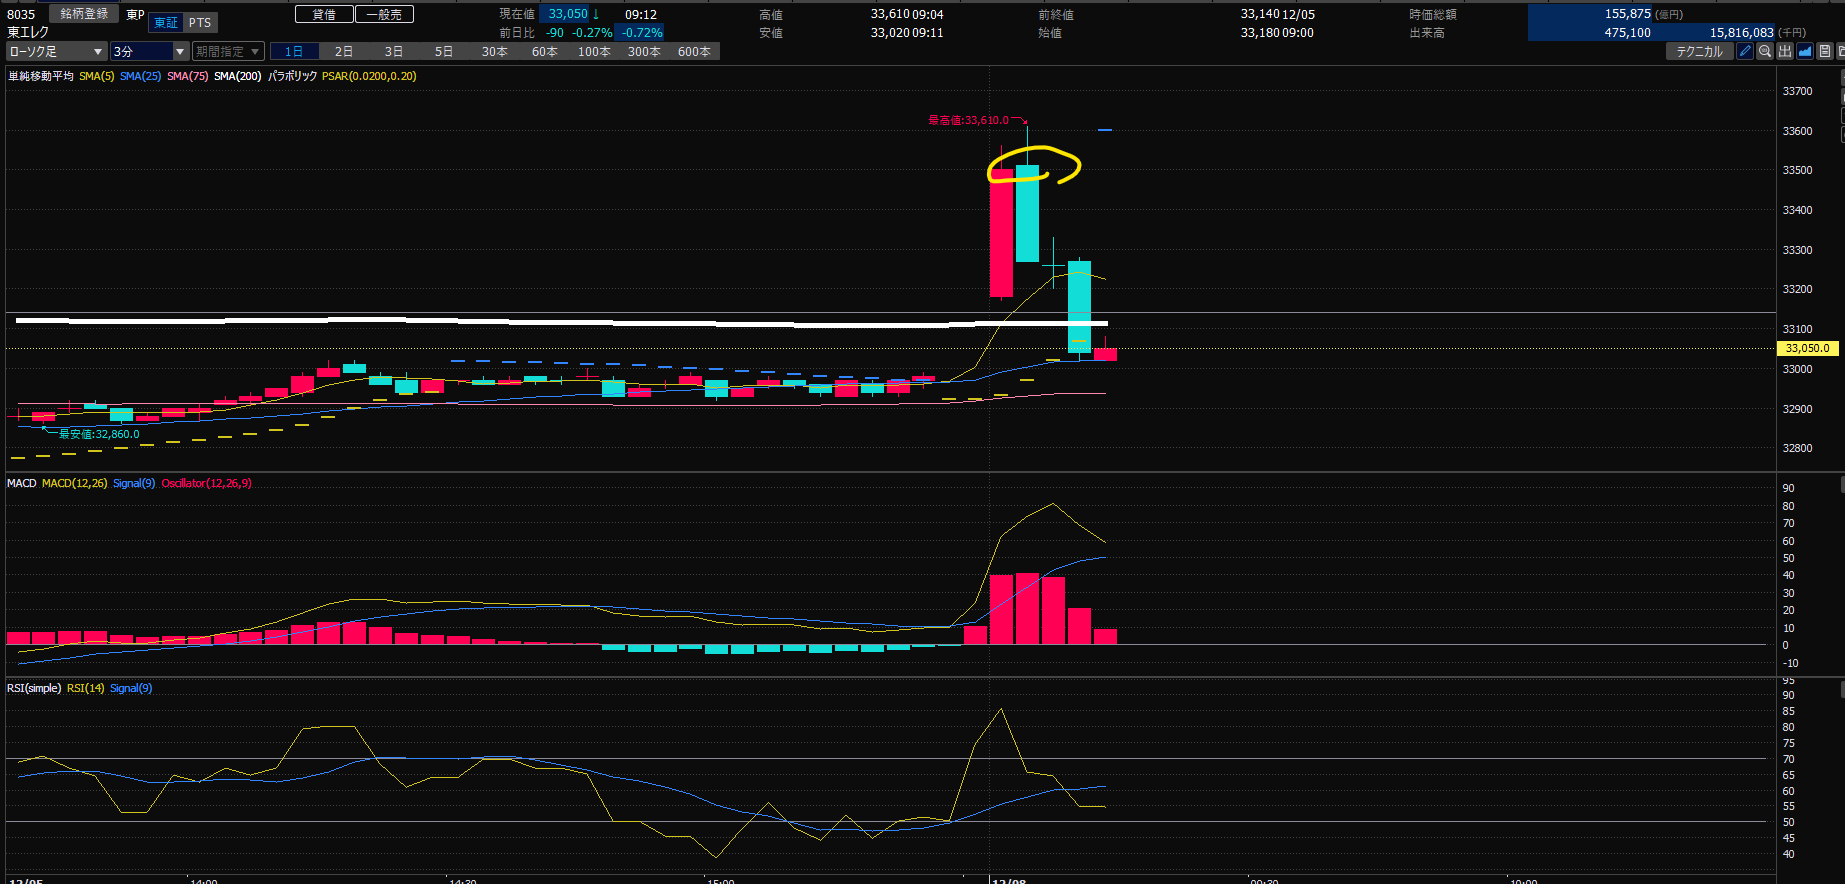Click the SMA(25) indicator label
Image resolution: width=1845 pixels, height=884 pixels.
[140, 76]
